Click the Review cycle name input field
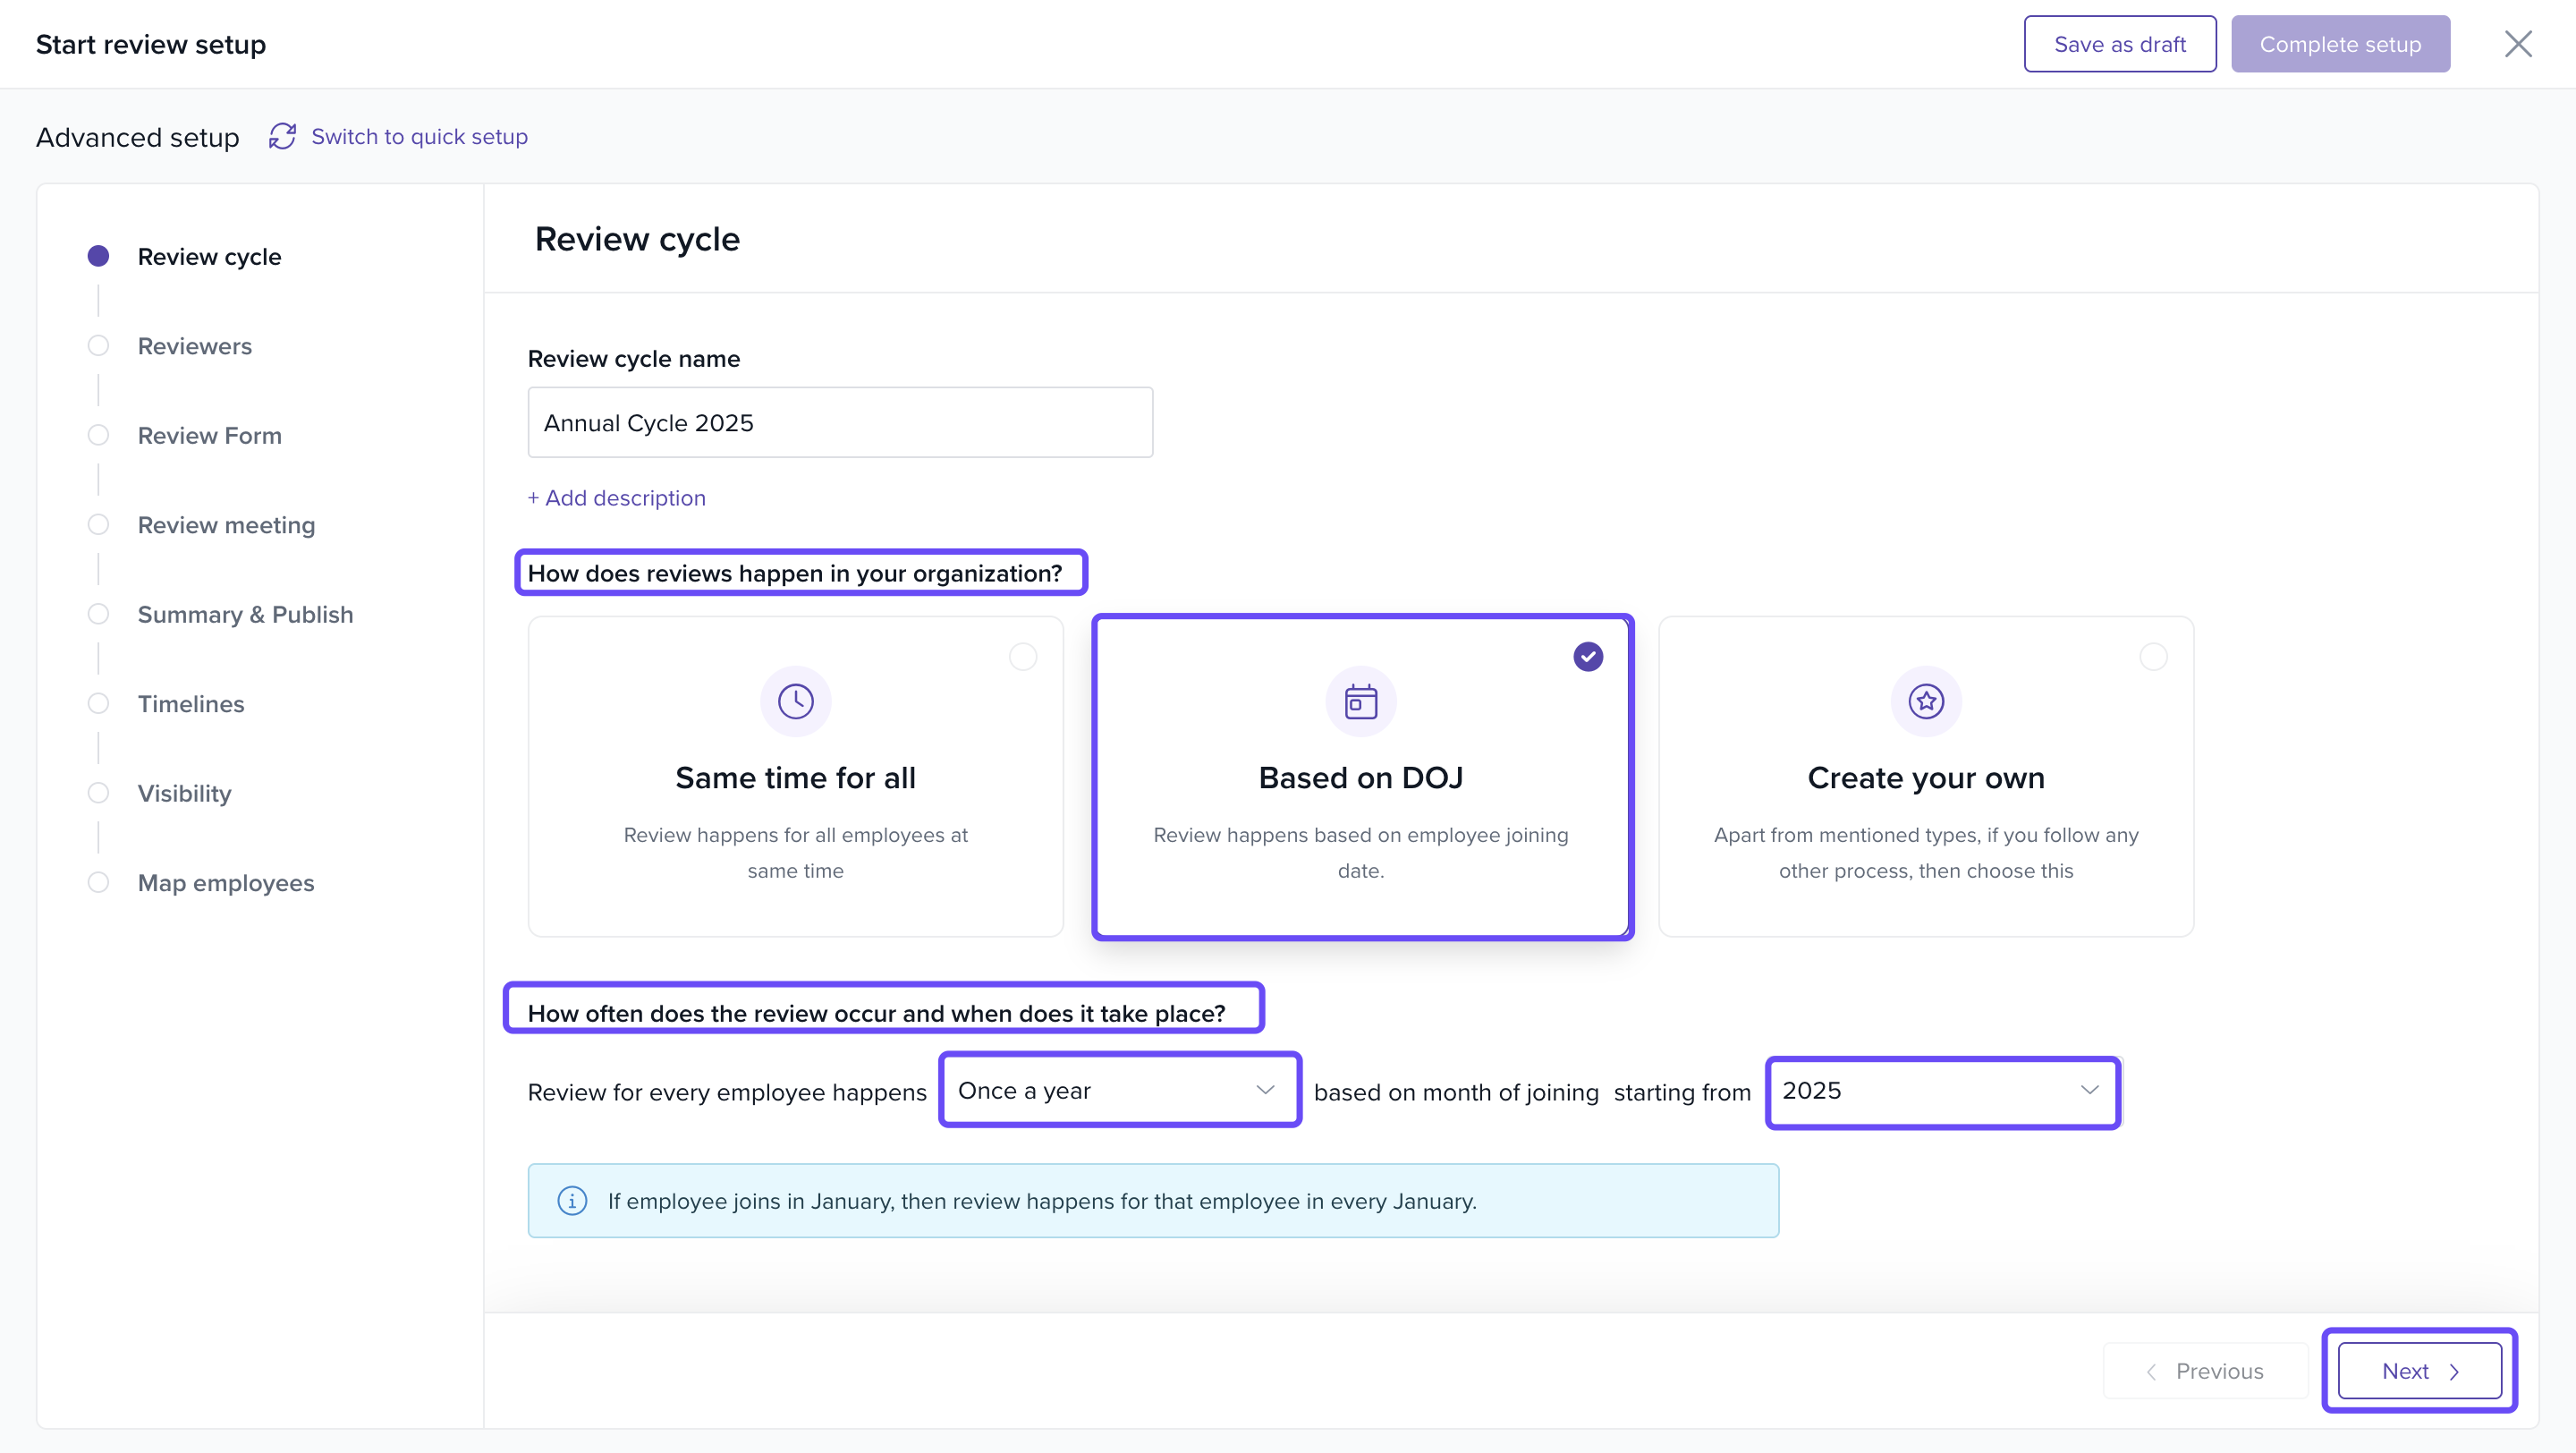Screen dimensions: 2576x1453 [x=839, y=423]
